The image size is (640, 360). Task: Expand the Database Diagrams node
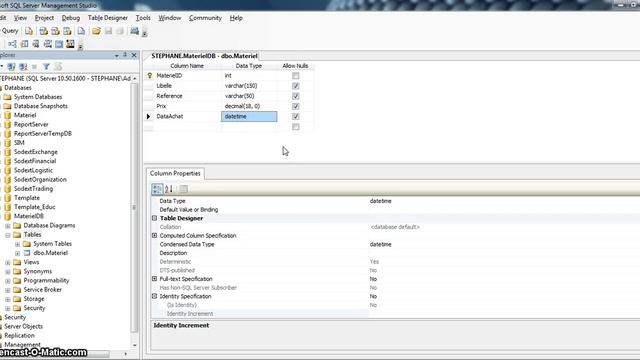tap(8, 225)
